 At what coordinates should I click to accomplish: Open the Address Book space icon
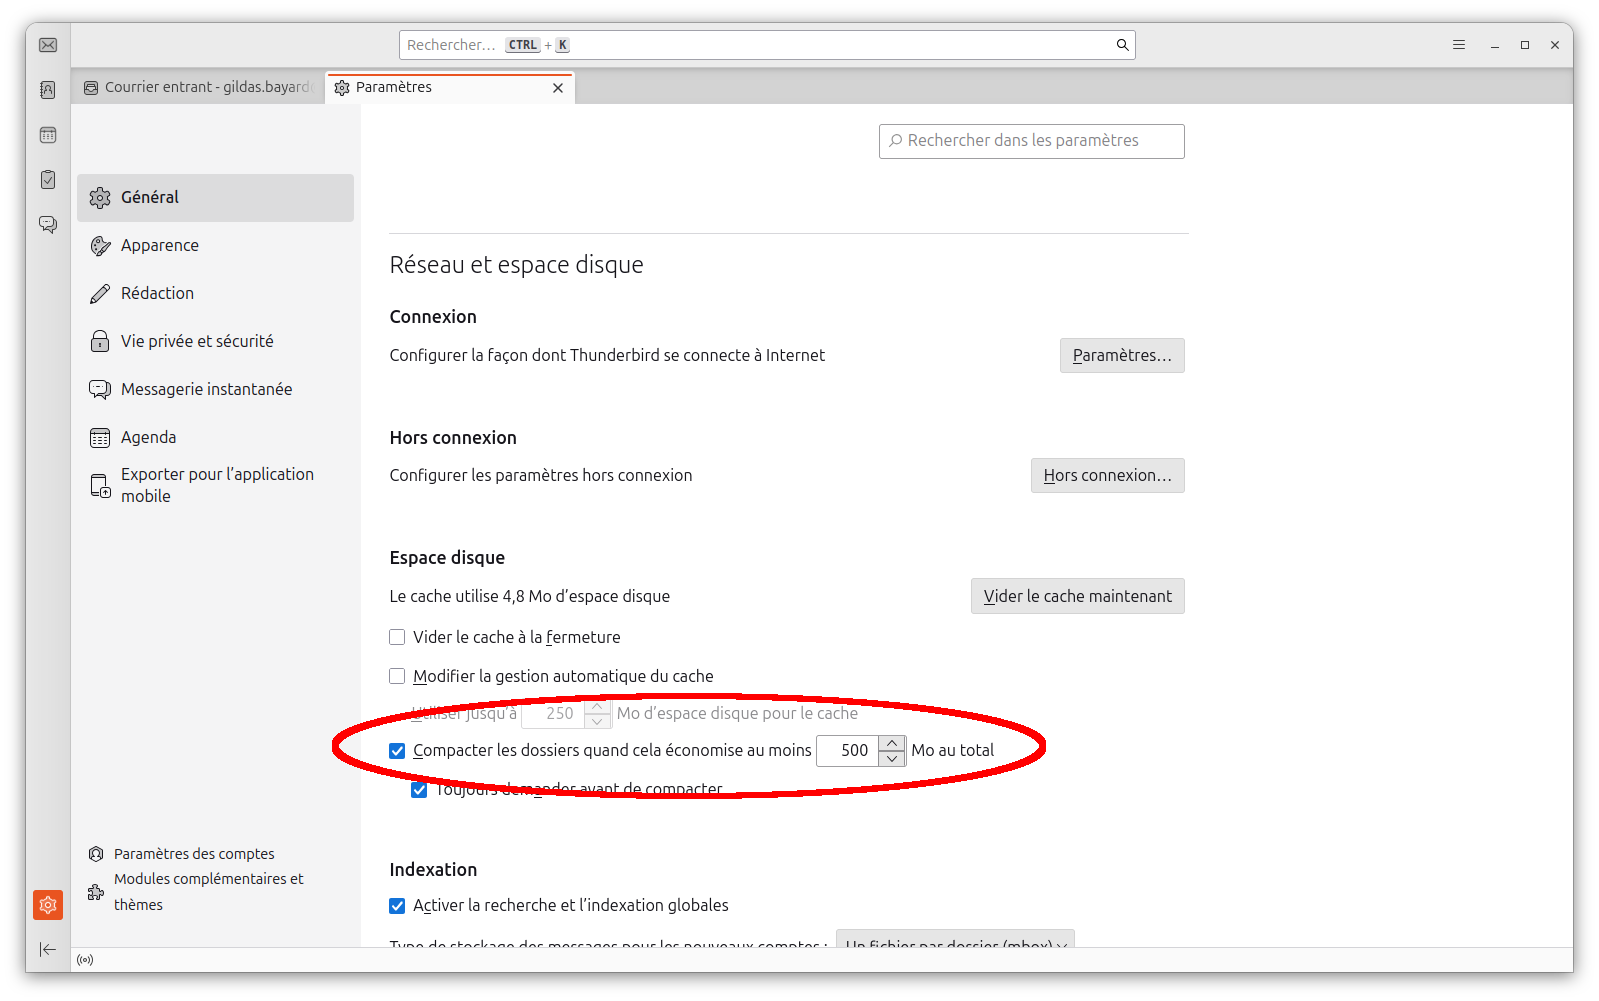48,90
